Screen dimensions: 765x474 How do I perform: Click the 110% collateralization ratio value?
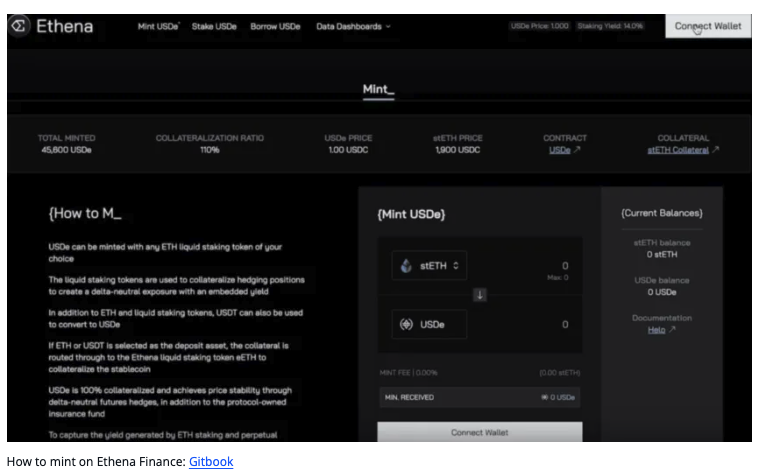click(210, 150)
